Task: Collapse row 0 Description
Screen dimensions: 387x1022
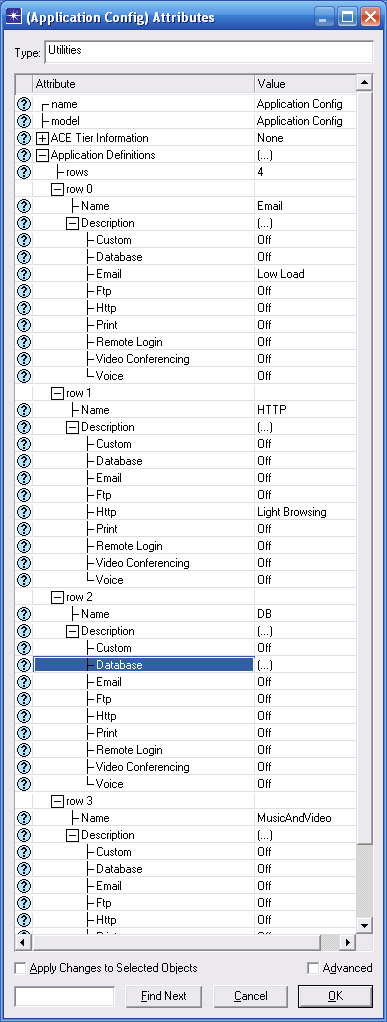Action: pos(73,223)
